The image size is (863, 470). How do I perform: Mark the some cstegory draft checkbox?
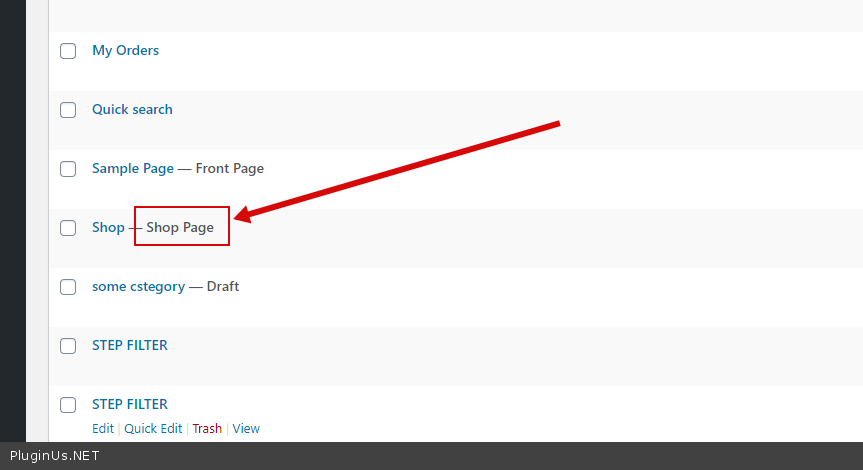(x=68, y=287)
